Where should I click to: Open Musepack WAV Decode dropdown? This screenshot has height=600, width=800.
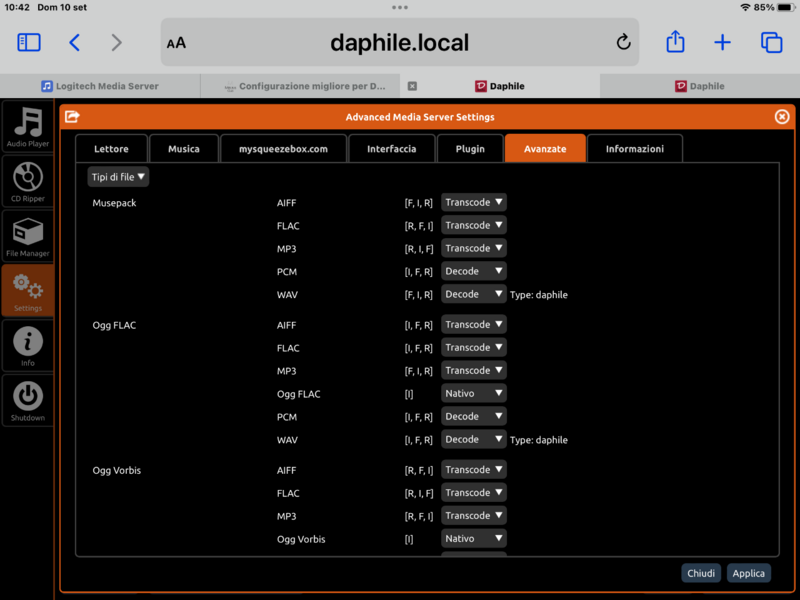click(x=474, y=295)
